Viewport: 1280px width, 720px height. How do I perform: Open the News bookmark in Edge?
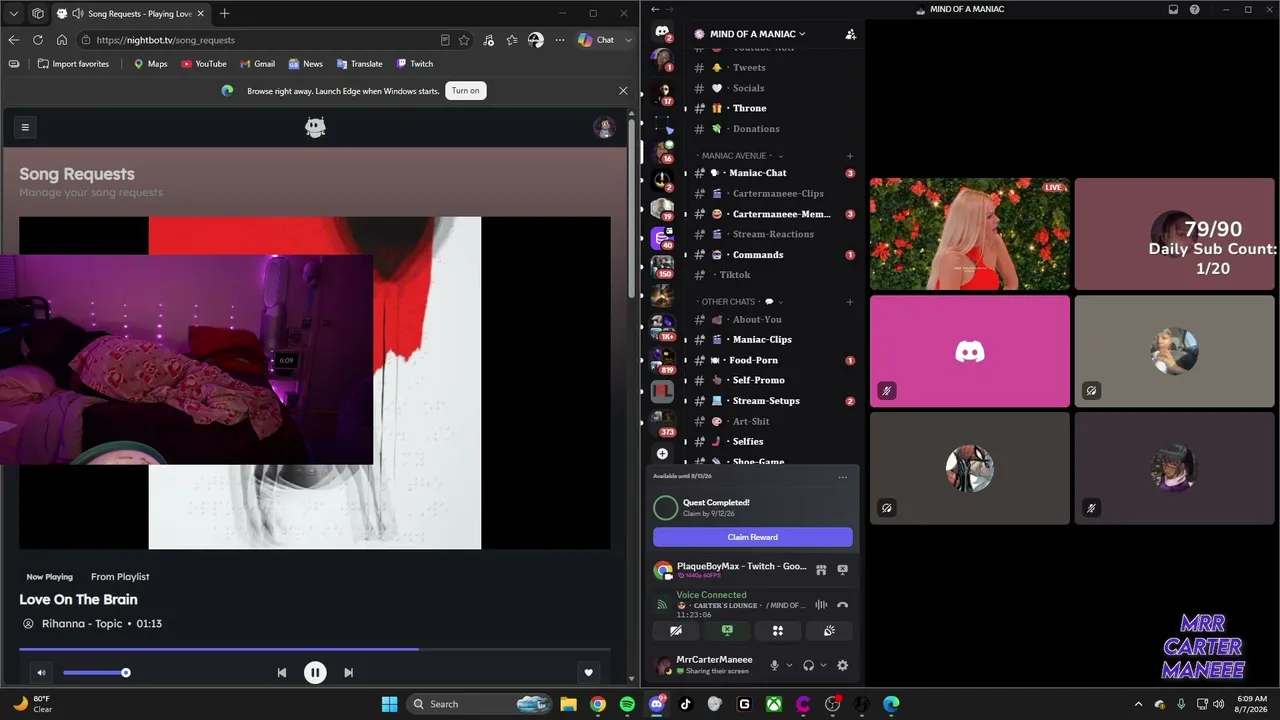point(305,64)
